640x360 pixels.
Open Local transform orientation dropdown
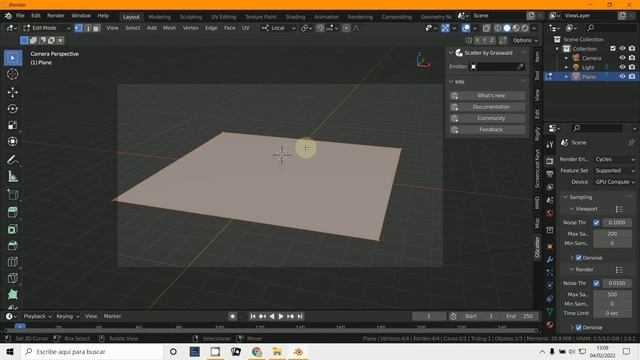(279, 28)
